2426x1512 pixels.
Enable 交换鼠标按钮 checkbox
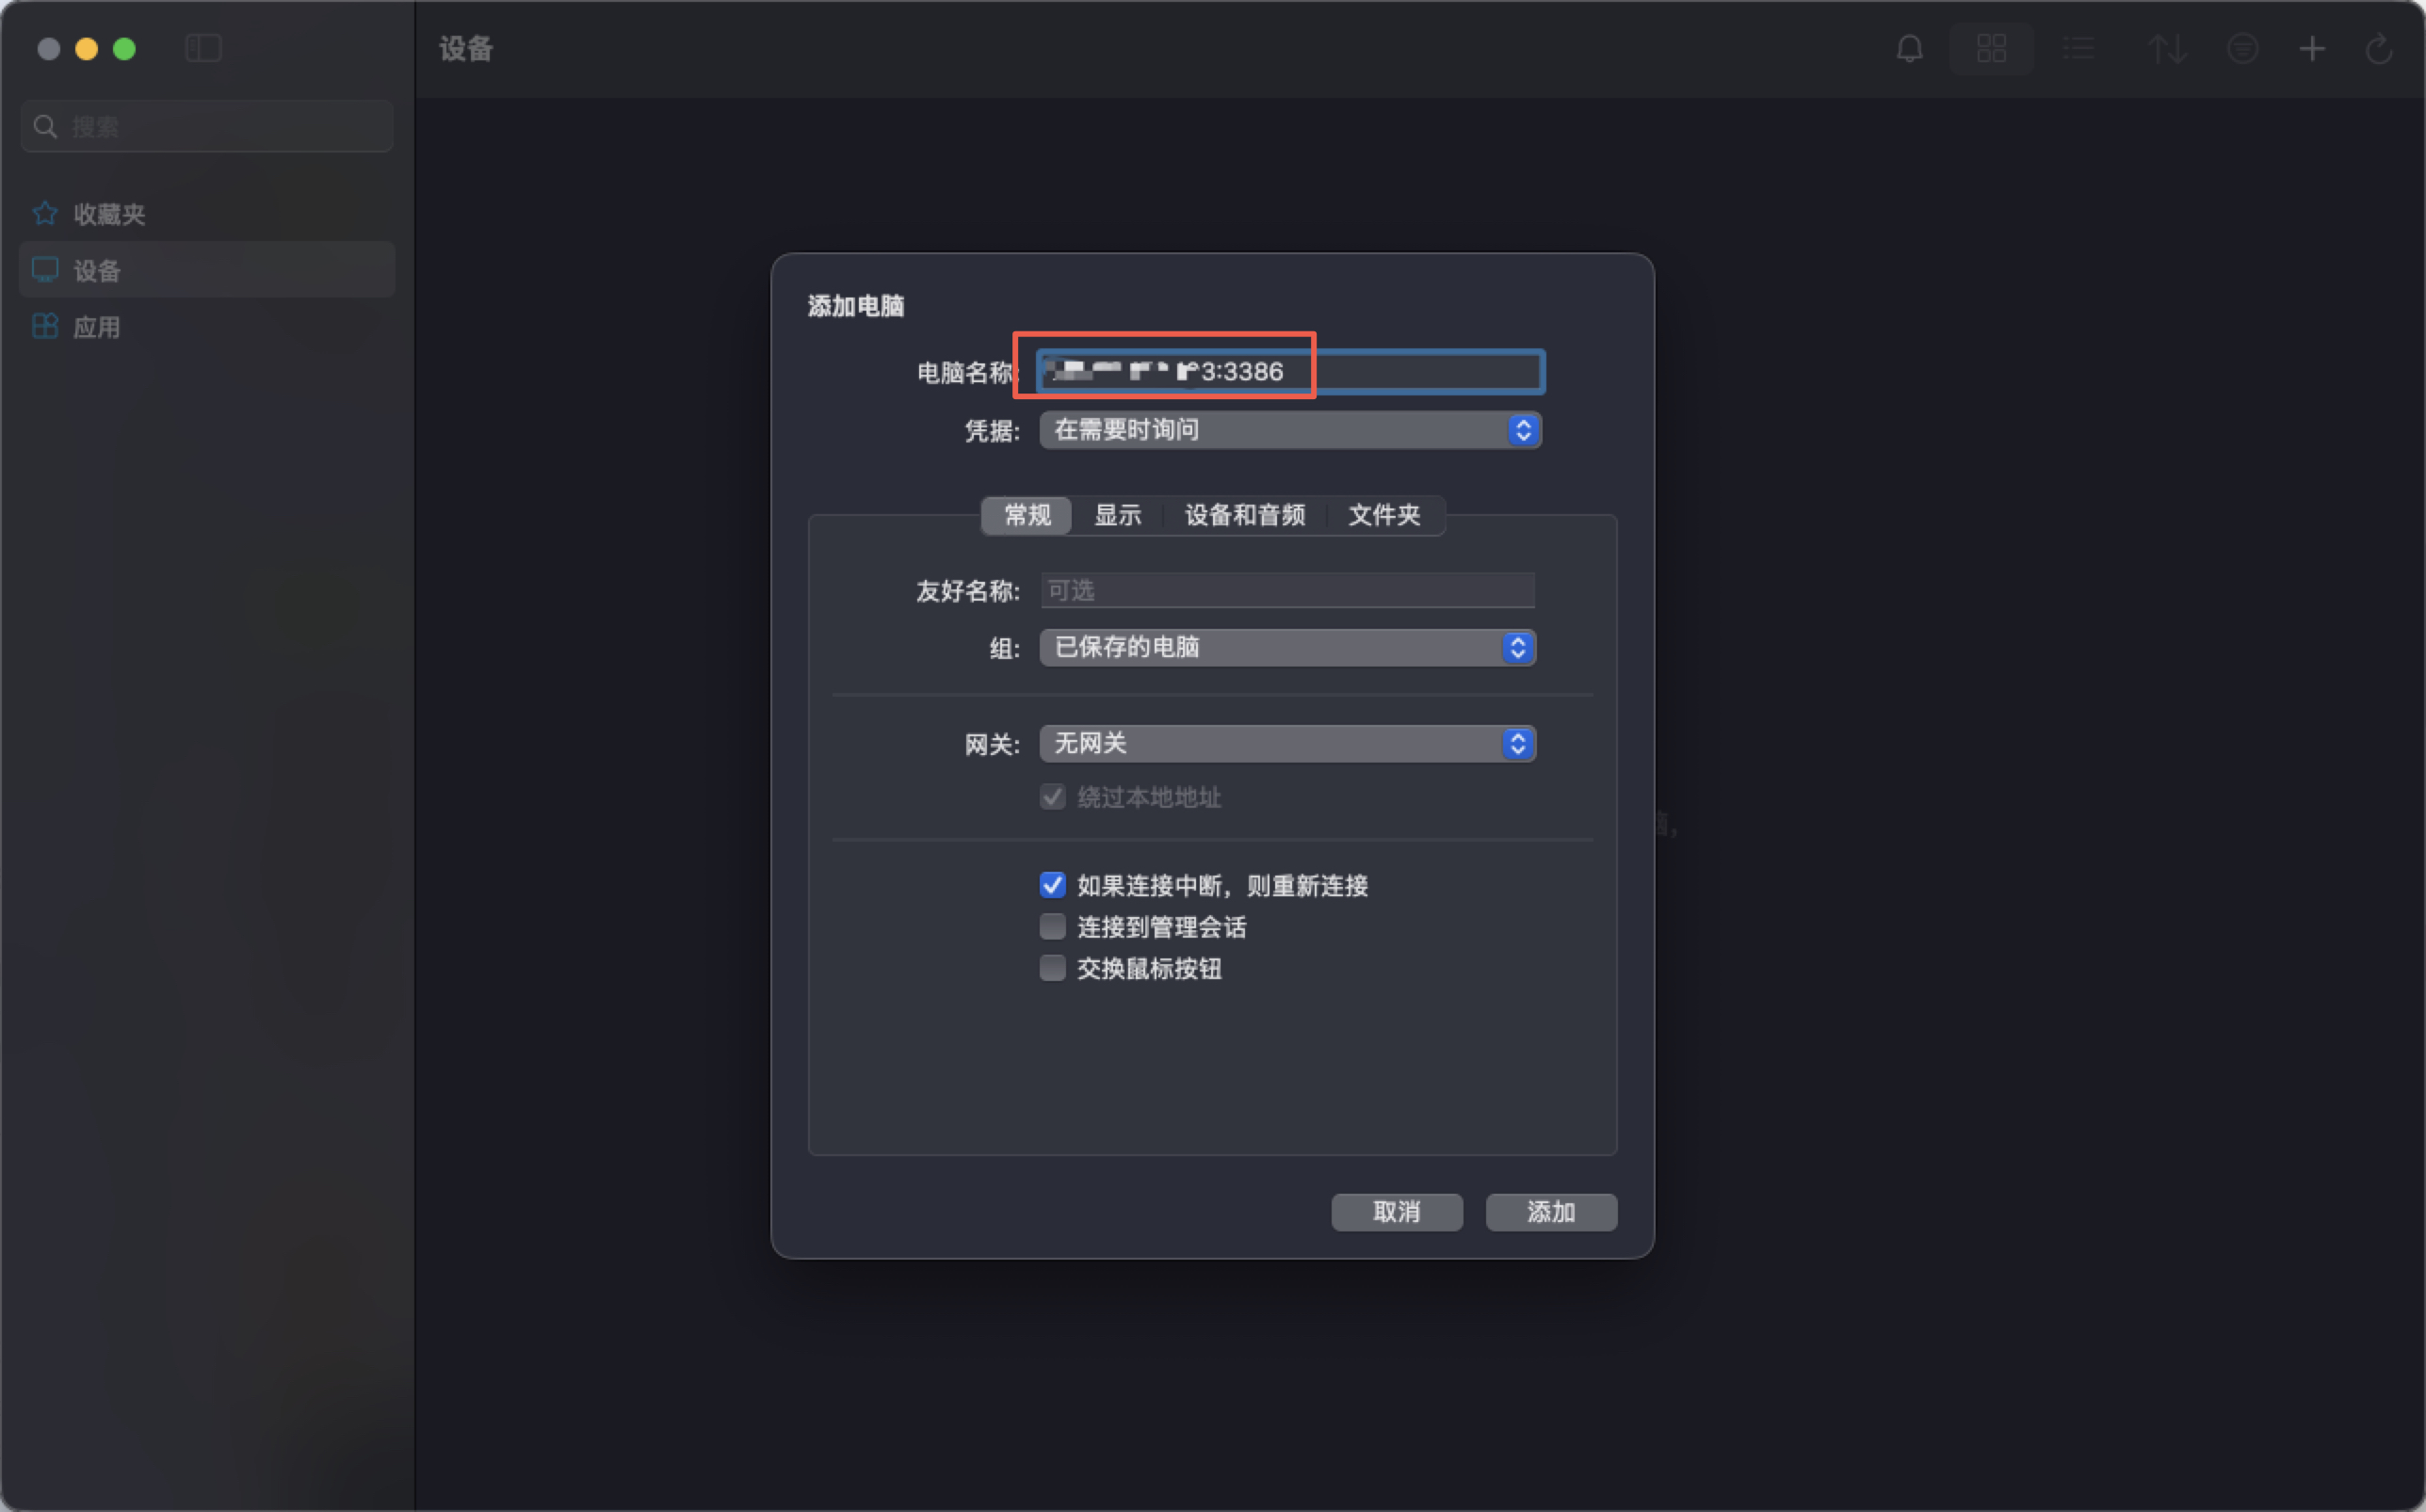click(x=1052, y=968)
